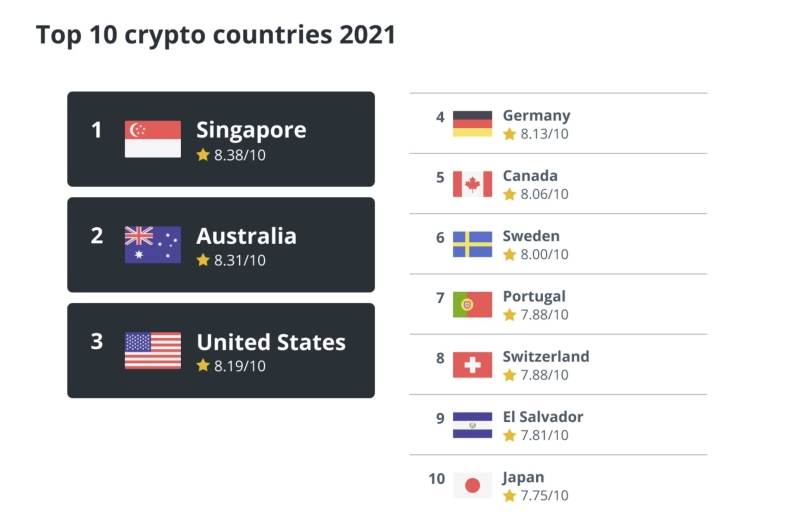Select the Singapore country name
The image size is (800, 529).
coord(252,130)
